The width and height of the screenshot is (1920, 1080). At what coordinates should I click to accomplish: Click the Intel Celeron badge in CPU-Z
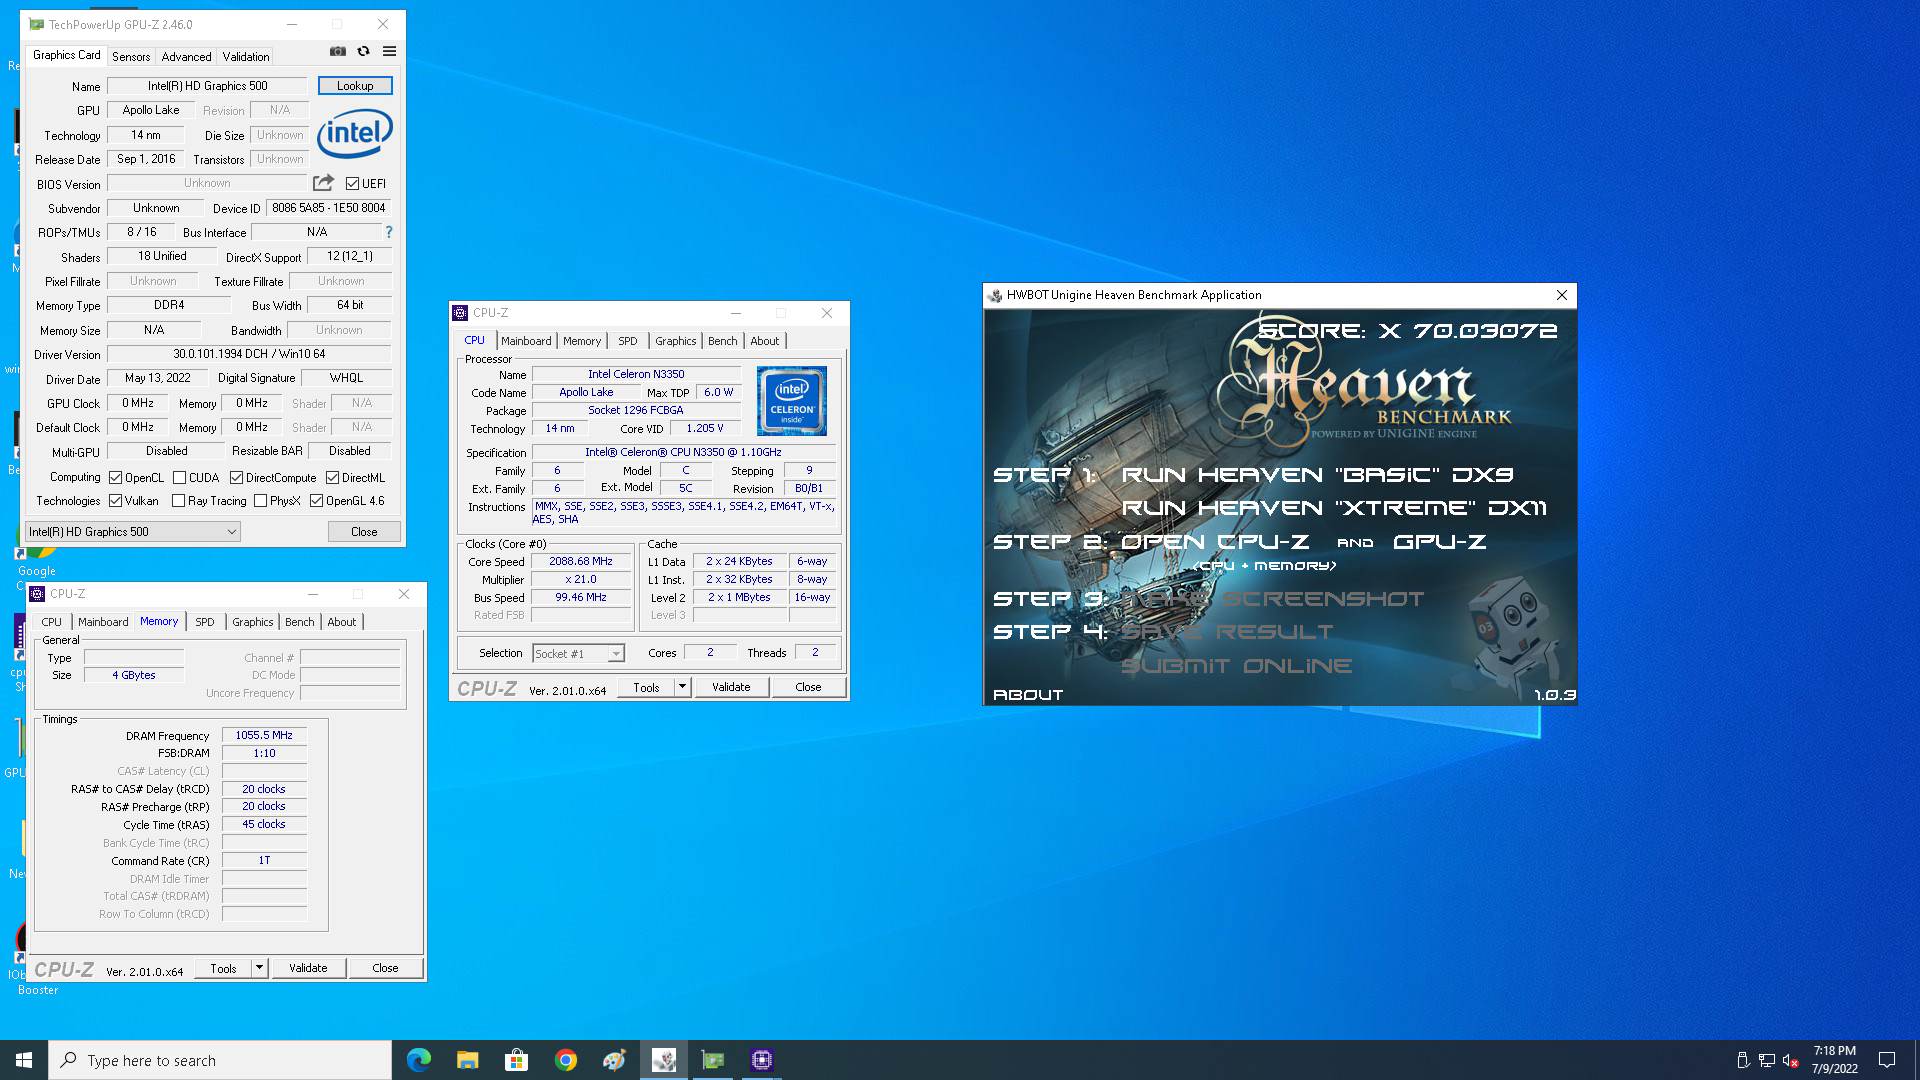tap(792, 400)
